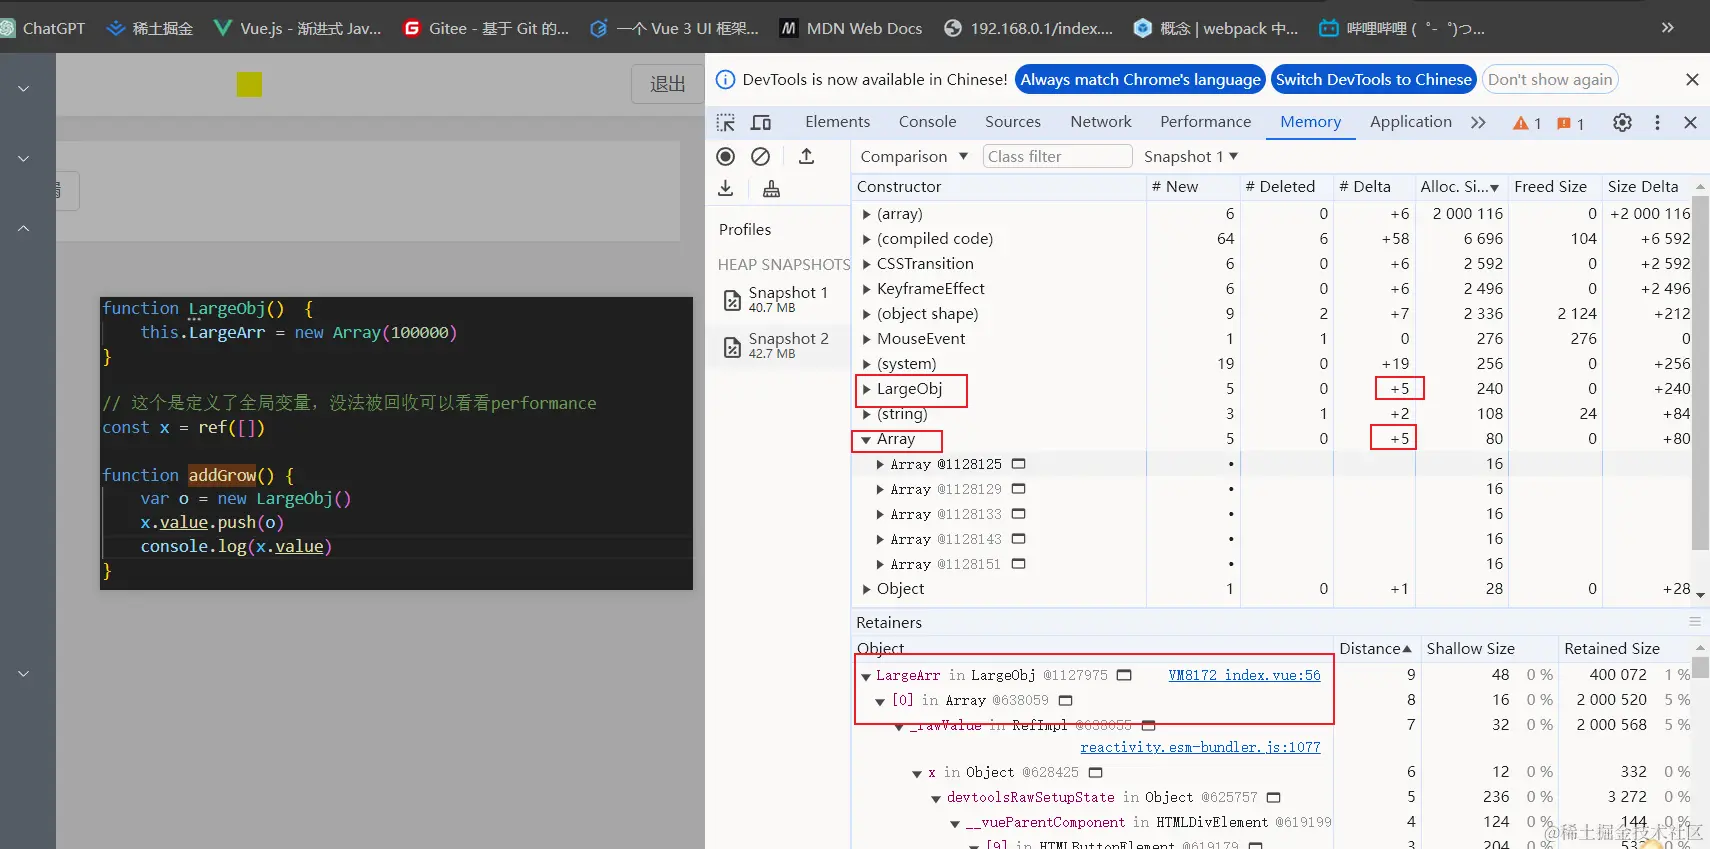Click the take heap snapshot record button
Screen dimensions: 1710x849
pos(726,156)
